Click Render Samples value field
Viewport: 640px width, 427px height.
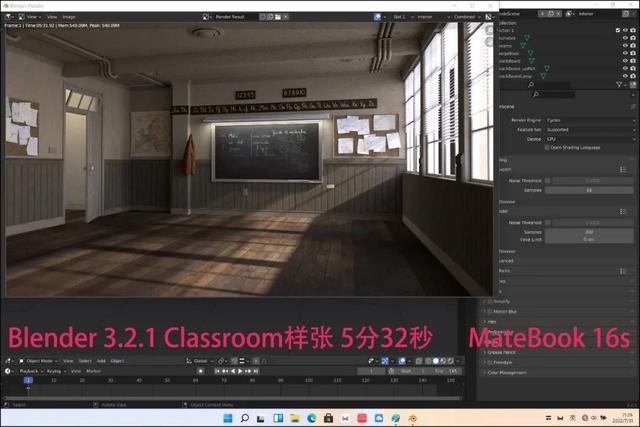tap(589, 232)
